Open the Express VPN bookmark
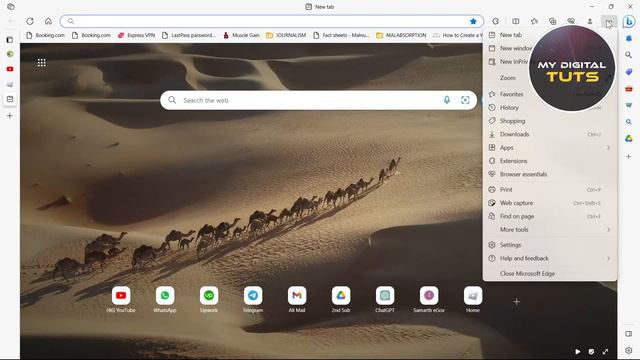This screenshot has width=640, height=360. (x=136, y=36)
